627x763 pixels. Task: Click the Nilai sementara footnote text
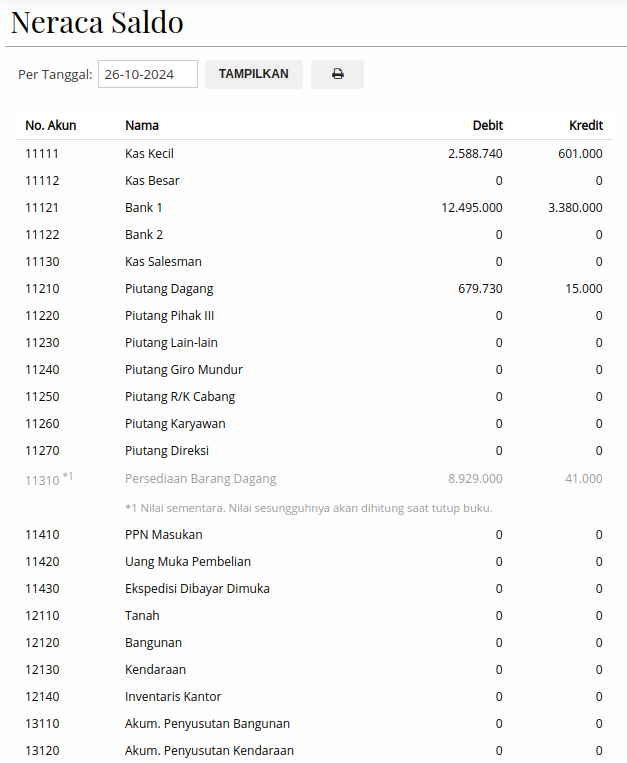[308, 507]
